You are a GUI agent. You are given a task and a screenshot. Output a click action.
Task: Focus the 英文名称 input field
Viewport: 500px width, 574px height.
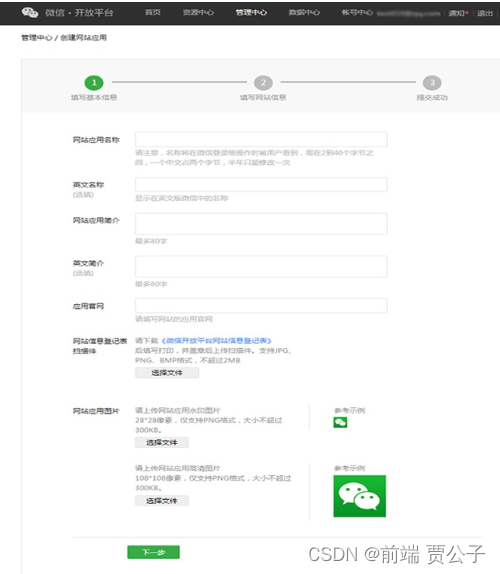[x=261, y=184]
